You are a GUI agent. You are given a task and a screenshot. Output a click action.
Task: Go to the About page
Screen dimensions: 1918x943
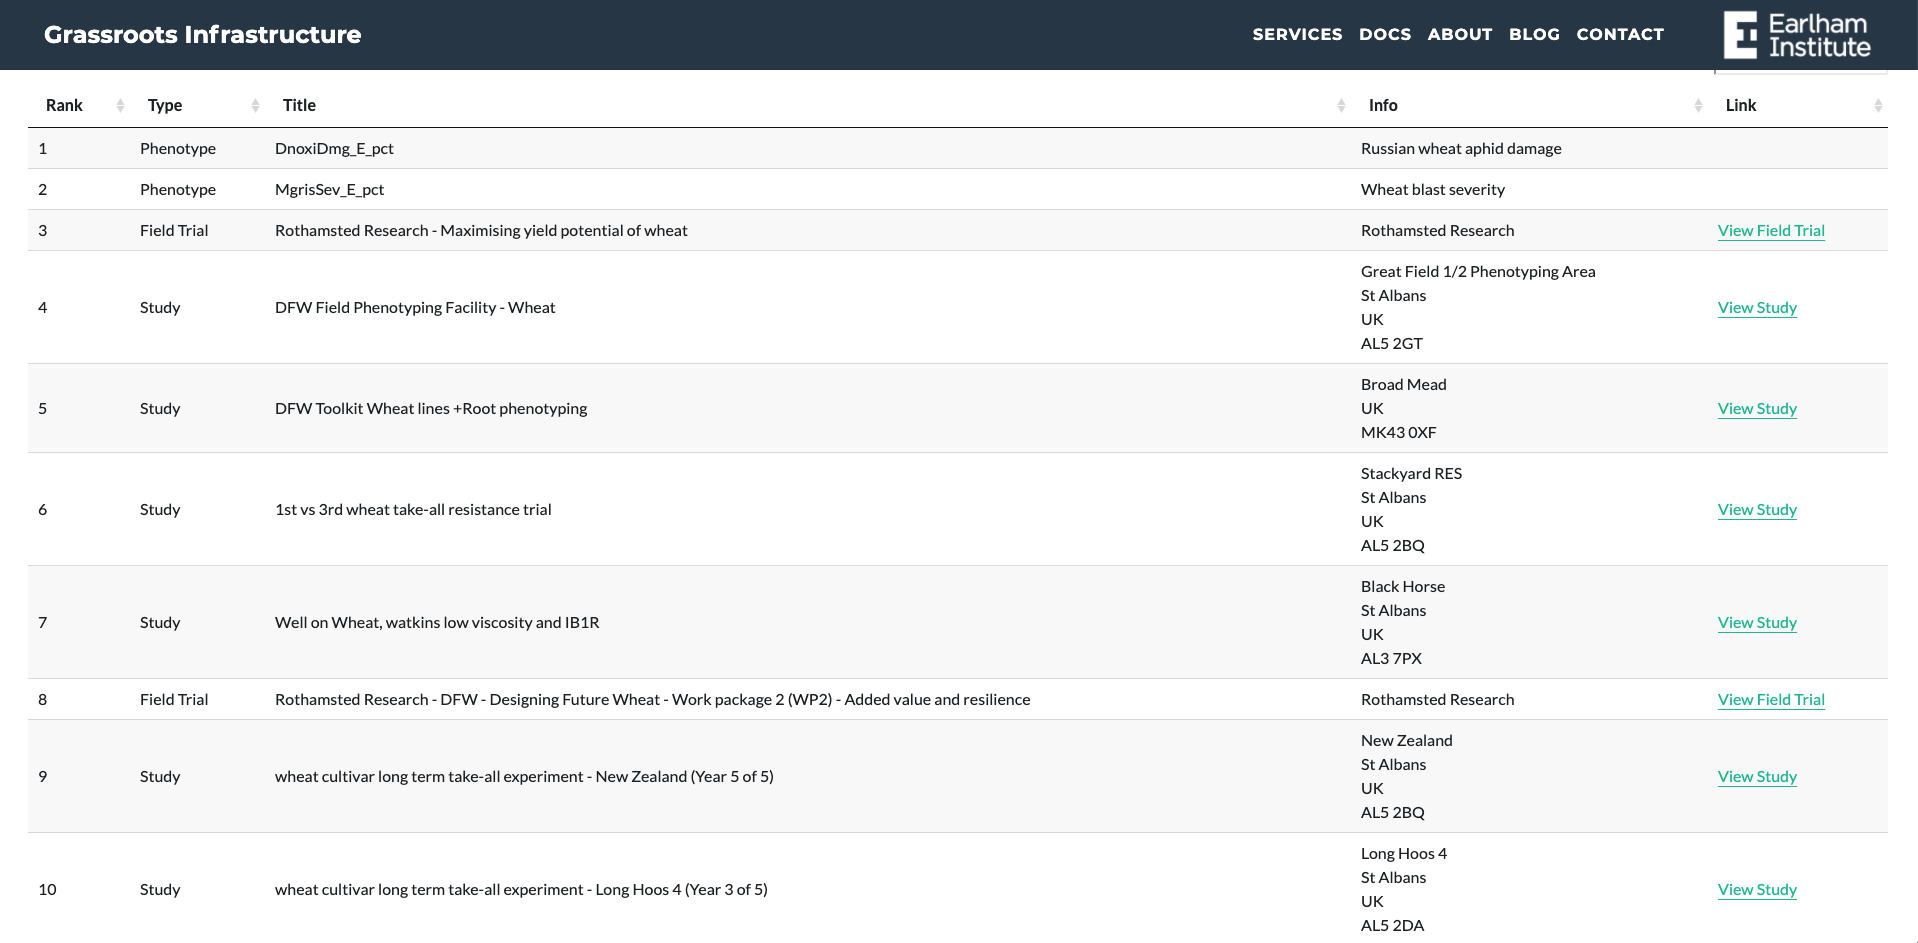pyautogui.click(x=1460, y=34)
